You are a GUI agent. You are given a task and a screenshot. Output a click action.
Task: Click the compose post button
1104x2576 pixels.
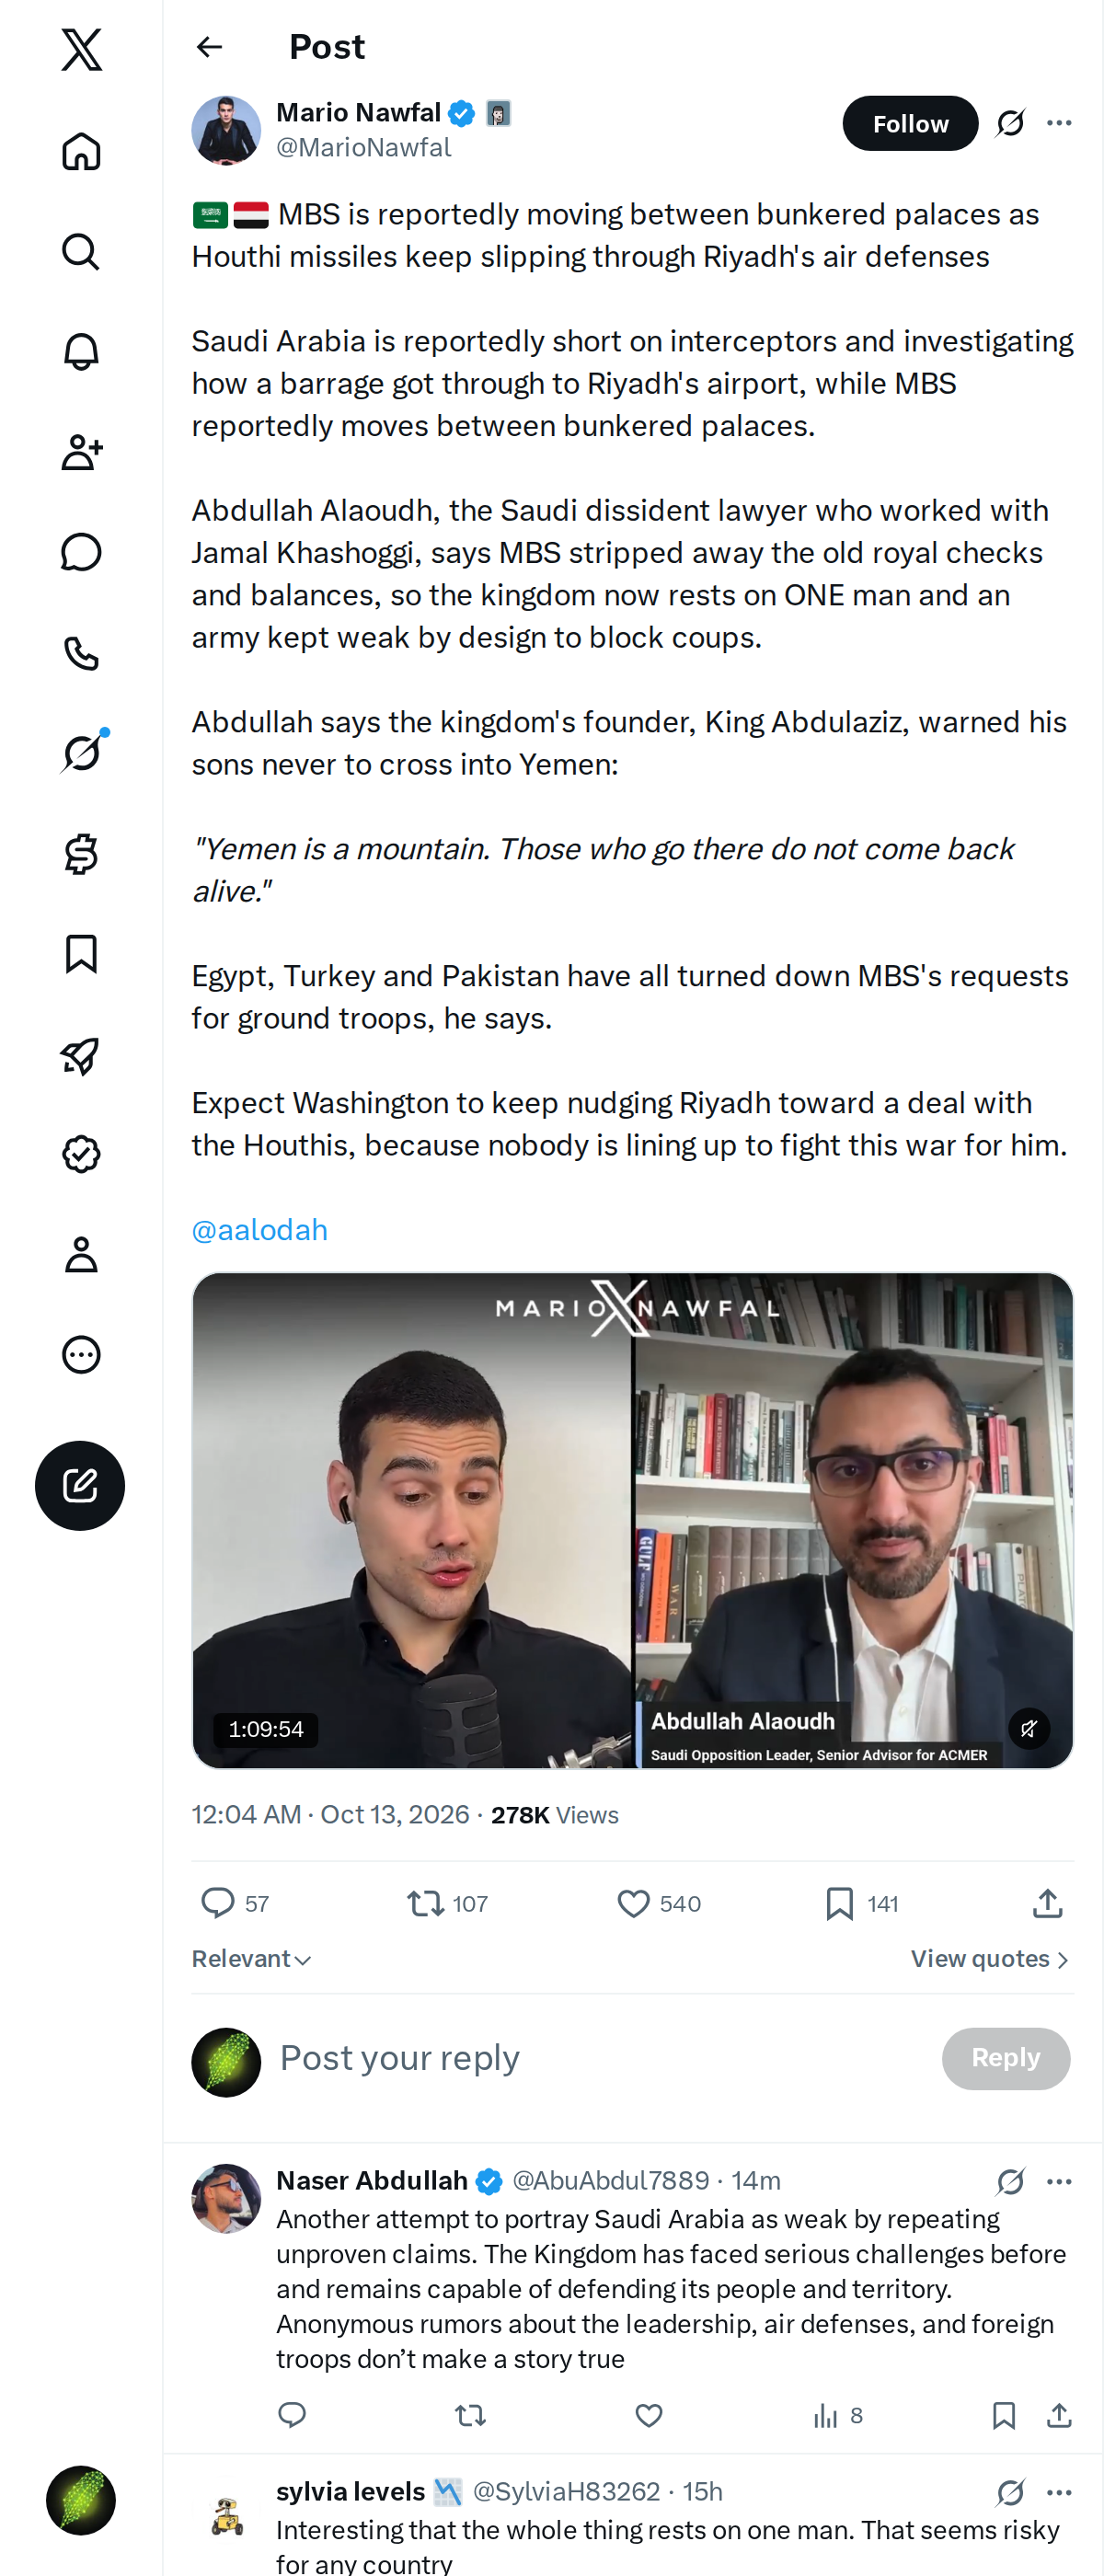pyautogui.click(x=80, y=1485)
